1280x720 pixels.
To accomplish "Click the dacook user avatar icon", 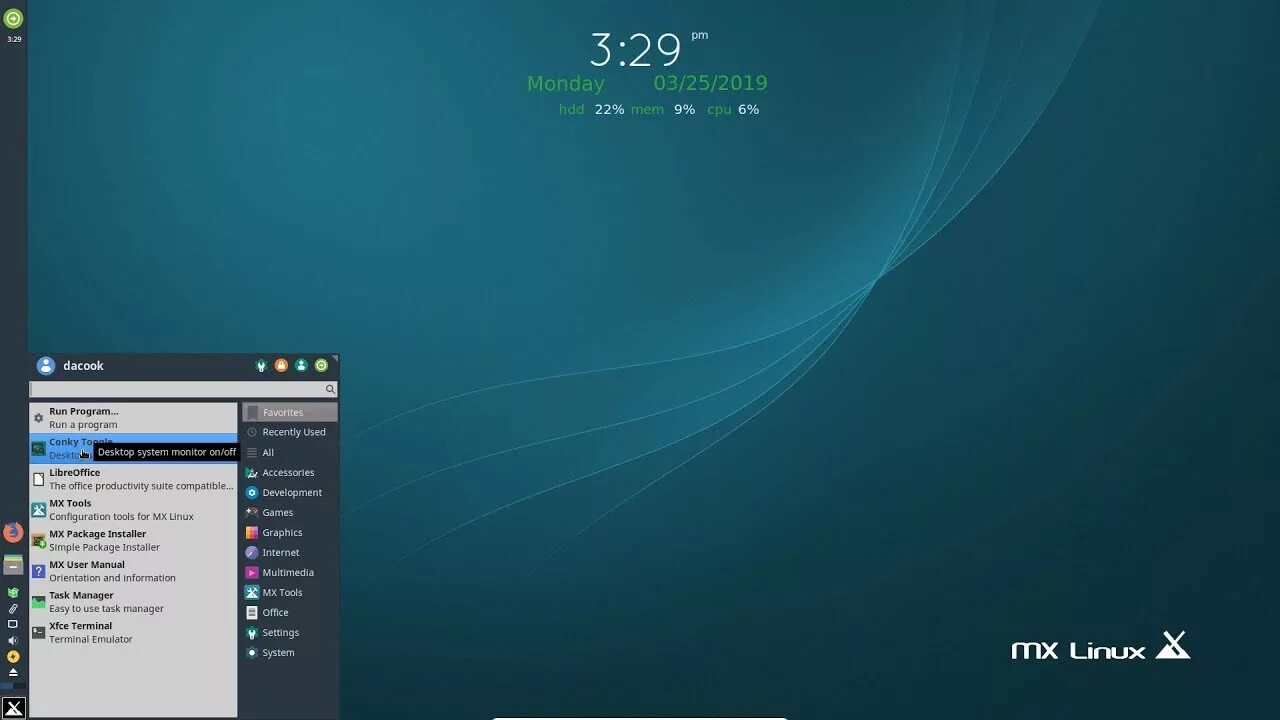I will click(x=46, y=366).
